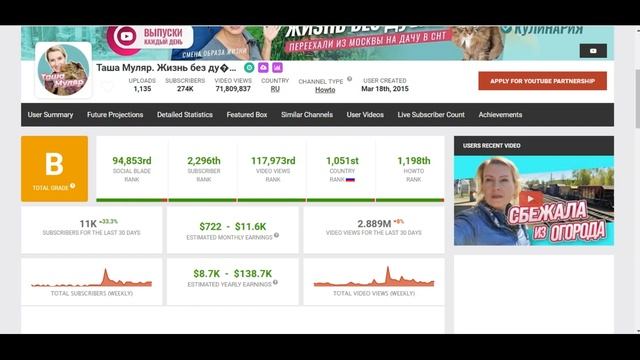640x360 pixels.
Task: Click the 2,296th Subscriber Rank value
Action: (x=204, y=161)
